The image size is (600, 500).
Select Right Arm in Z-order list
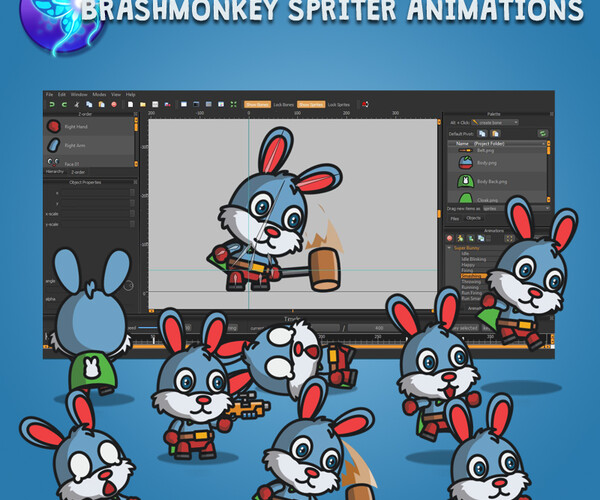[x=90, y=145]
